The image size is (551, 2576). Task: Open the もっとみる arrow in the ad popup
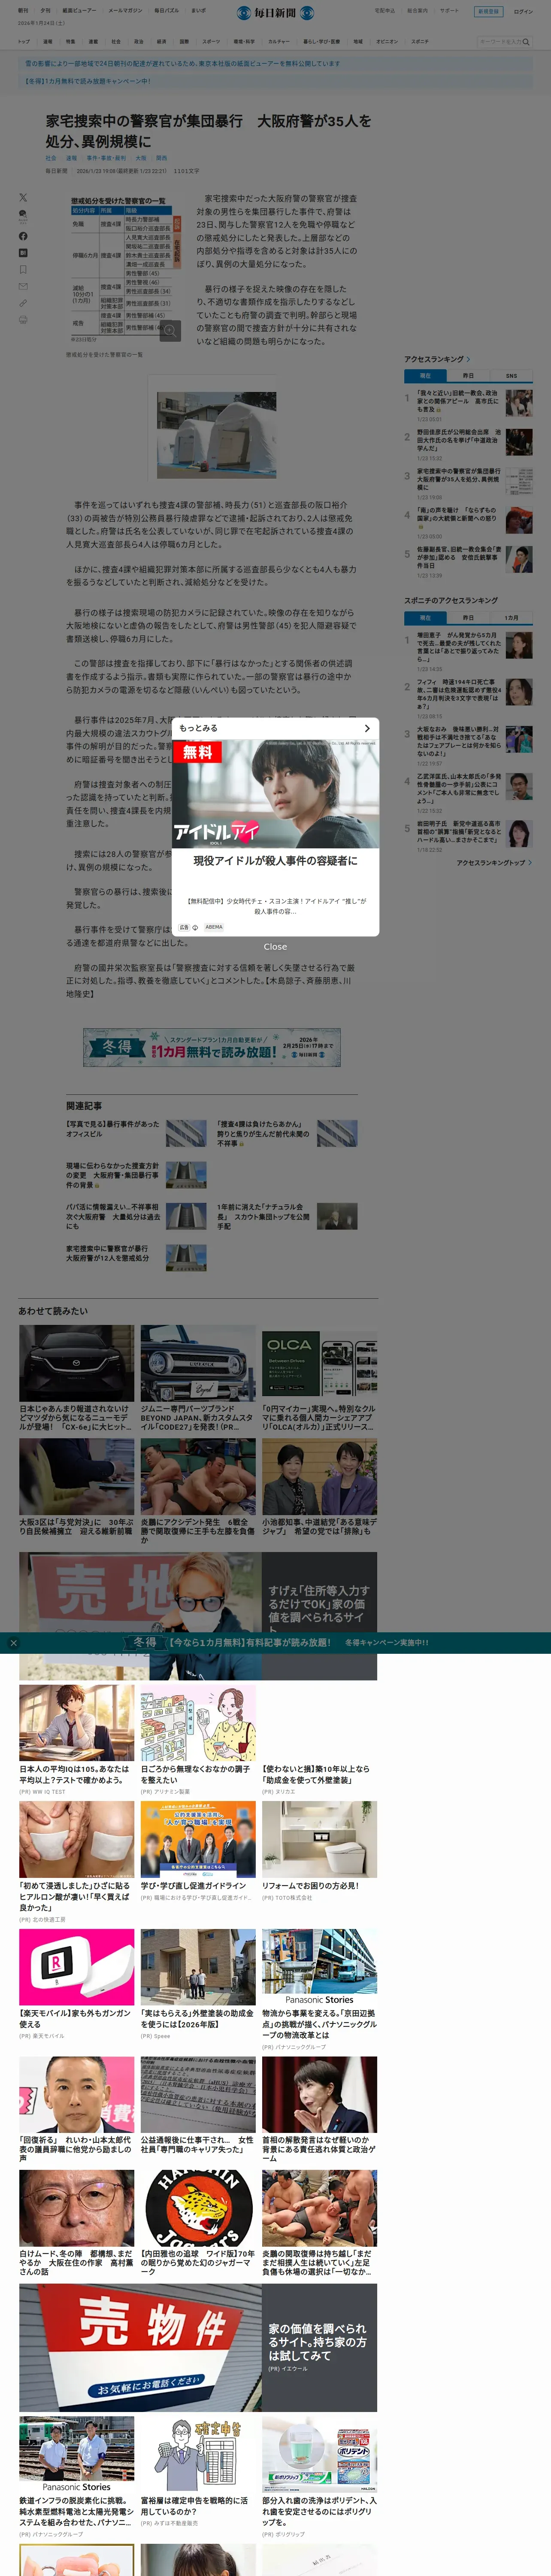(x=367, y=728)
